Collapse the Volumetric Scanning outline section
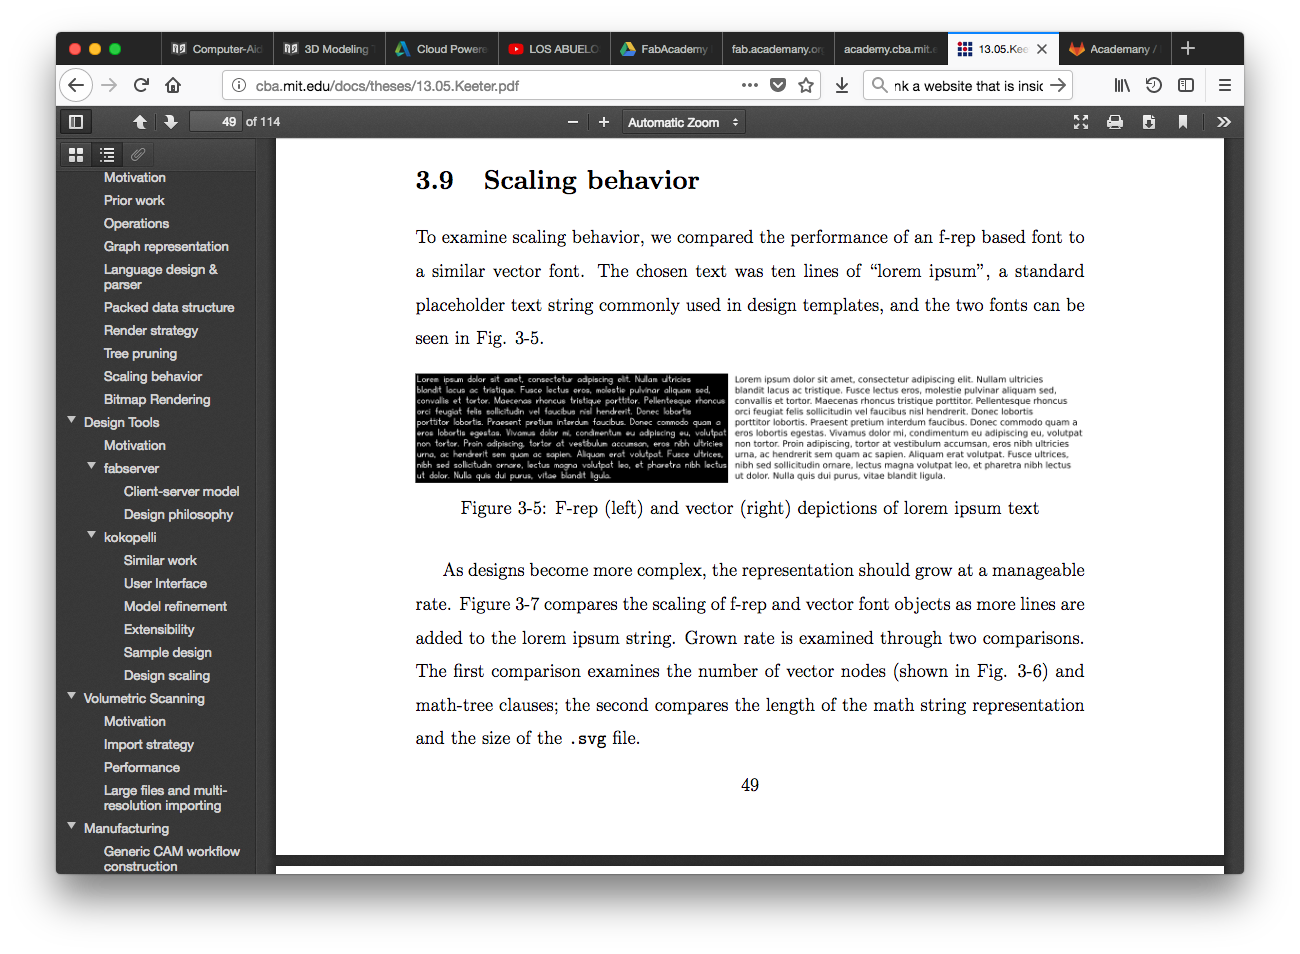The width and height of the screenshot is (1300, 954). [71, 696]
